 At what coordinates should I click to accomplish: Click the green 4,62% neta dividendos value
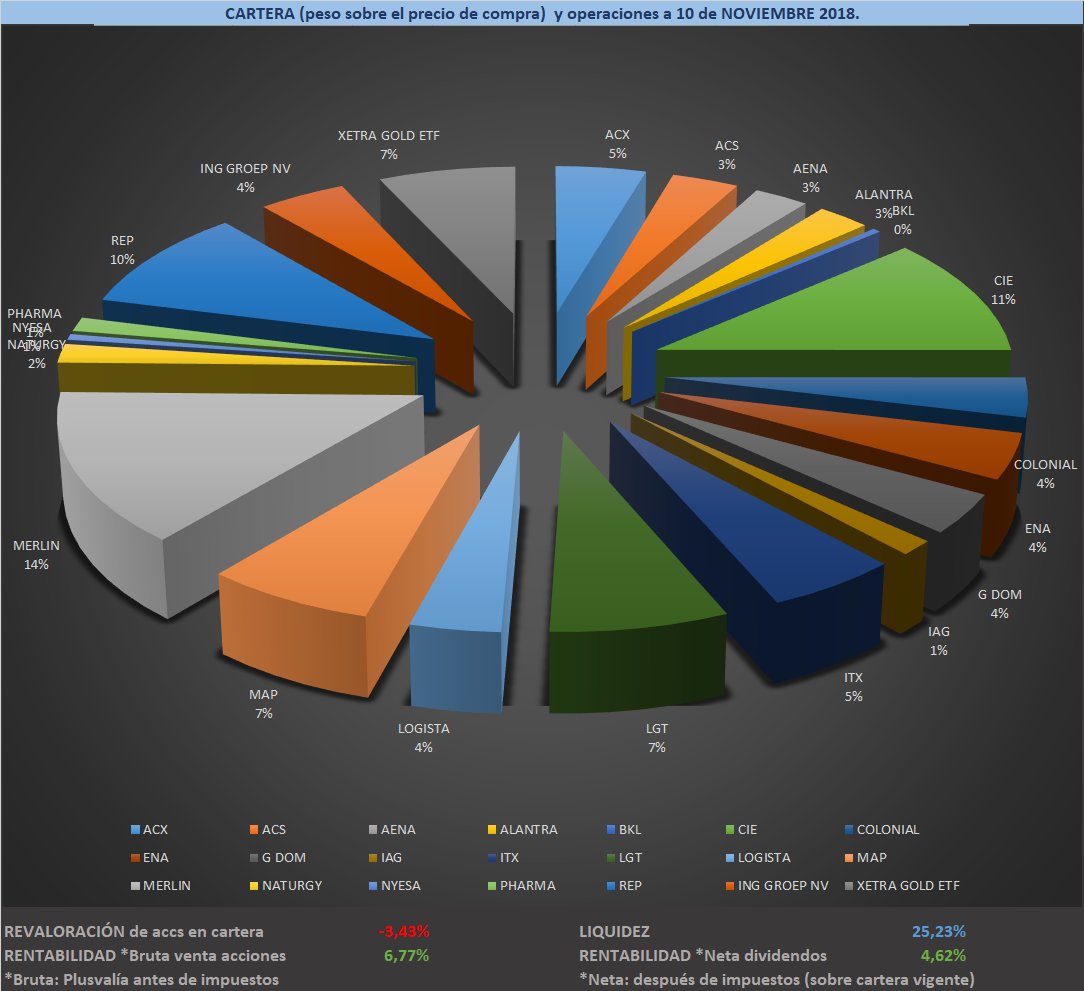coord(943,955)
